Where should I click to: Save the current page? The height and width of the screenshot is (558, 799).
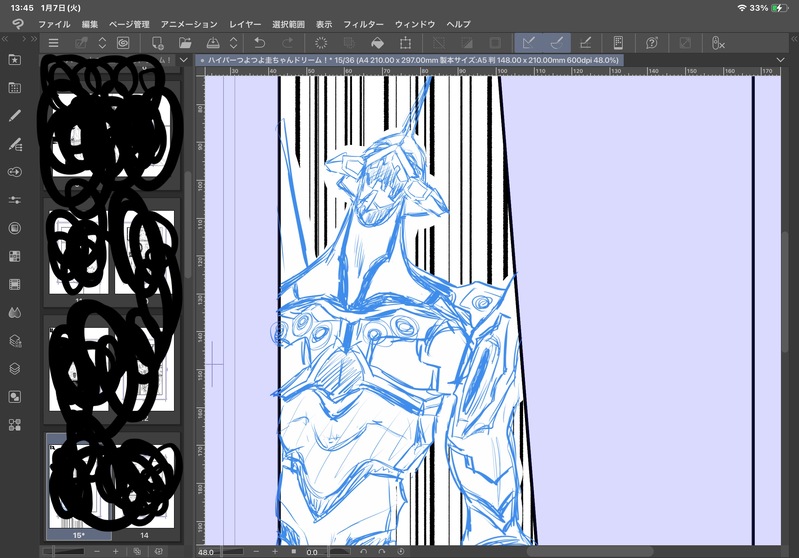213,43
